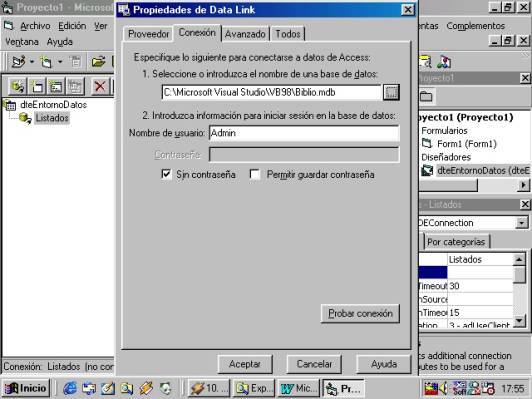The image size is (532, 399).
Task: Click the Pr... taskbar button
Action: [343, 388]
